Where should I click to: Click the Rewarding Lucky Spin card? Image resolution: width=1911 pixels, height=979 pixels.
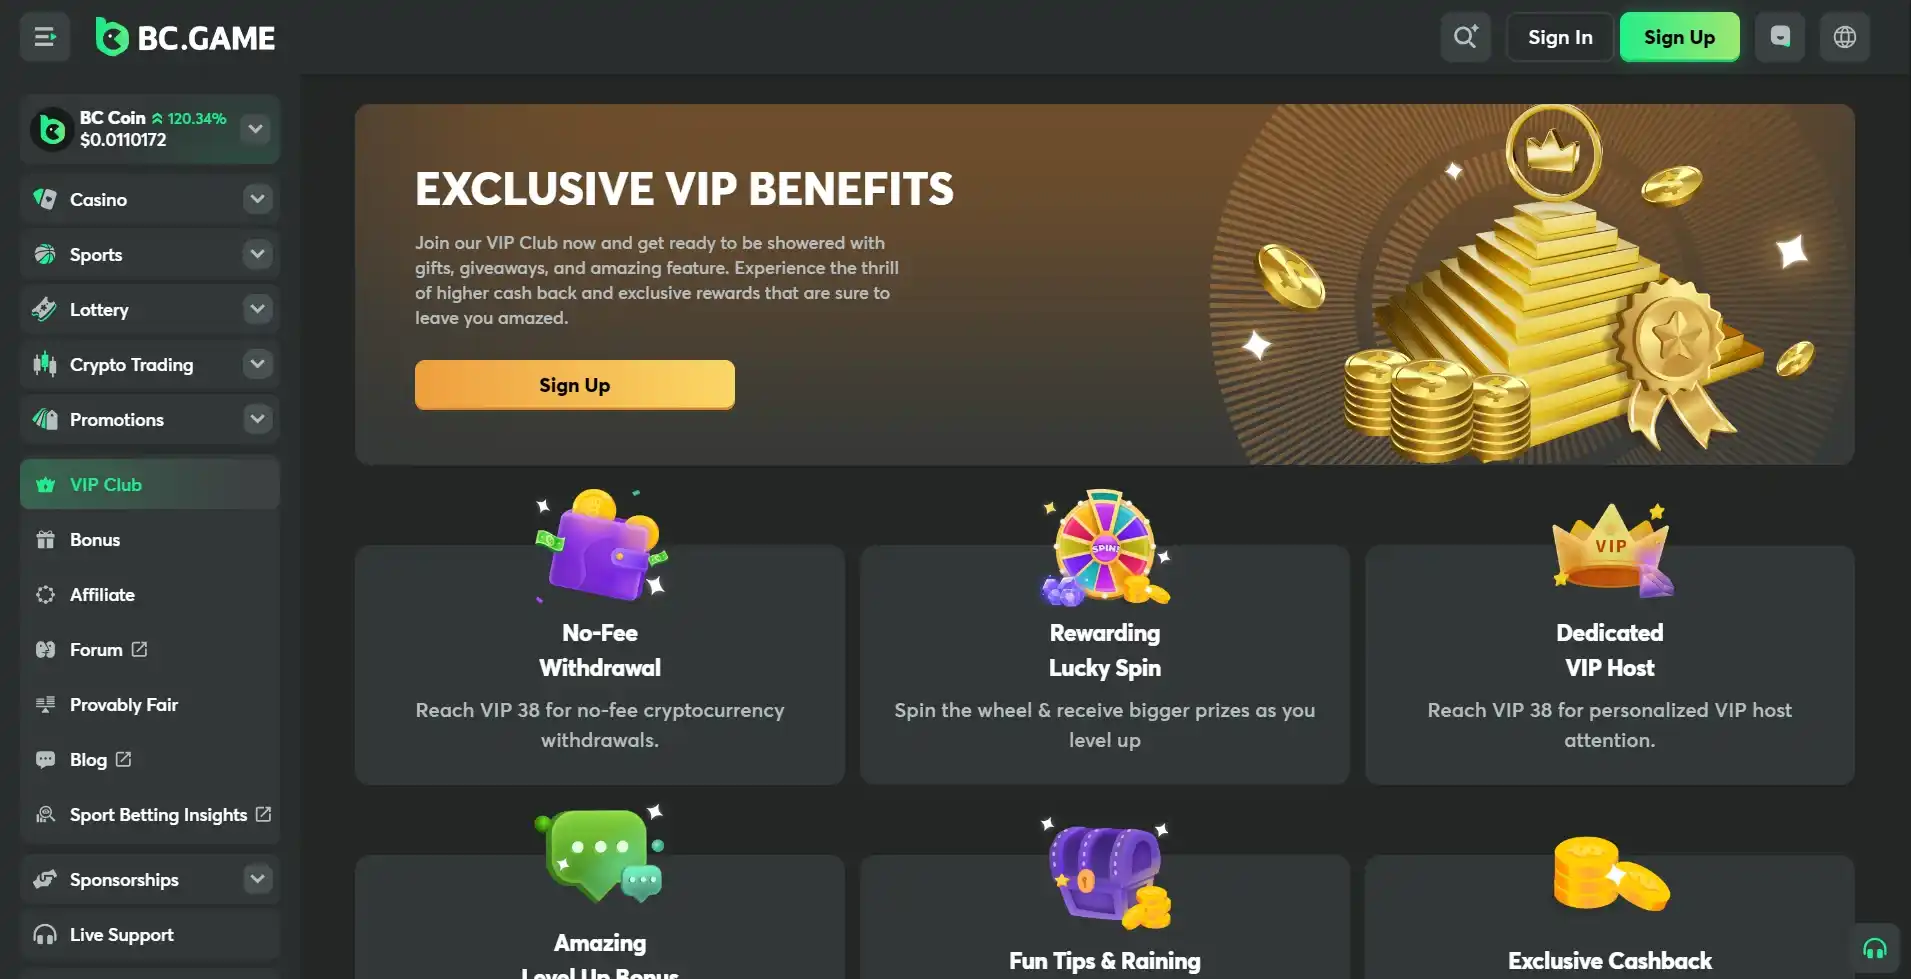[x=1104, y=665]
